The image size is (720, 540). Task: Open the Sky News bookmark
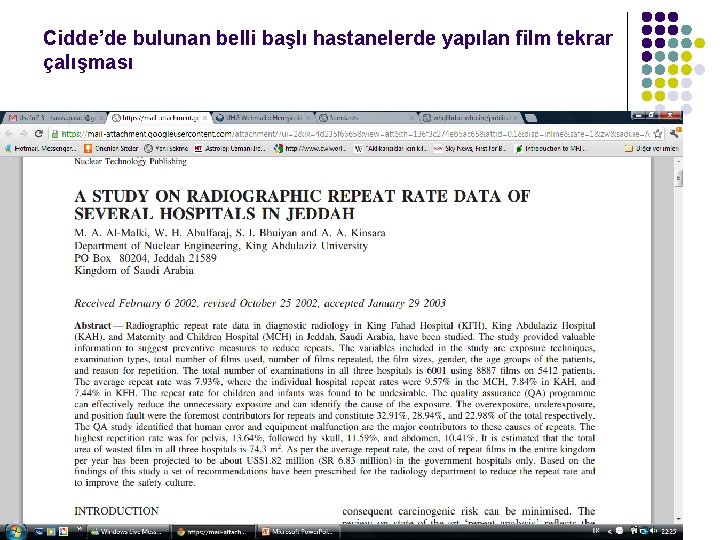(470, 148)
